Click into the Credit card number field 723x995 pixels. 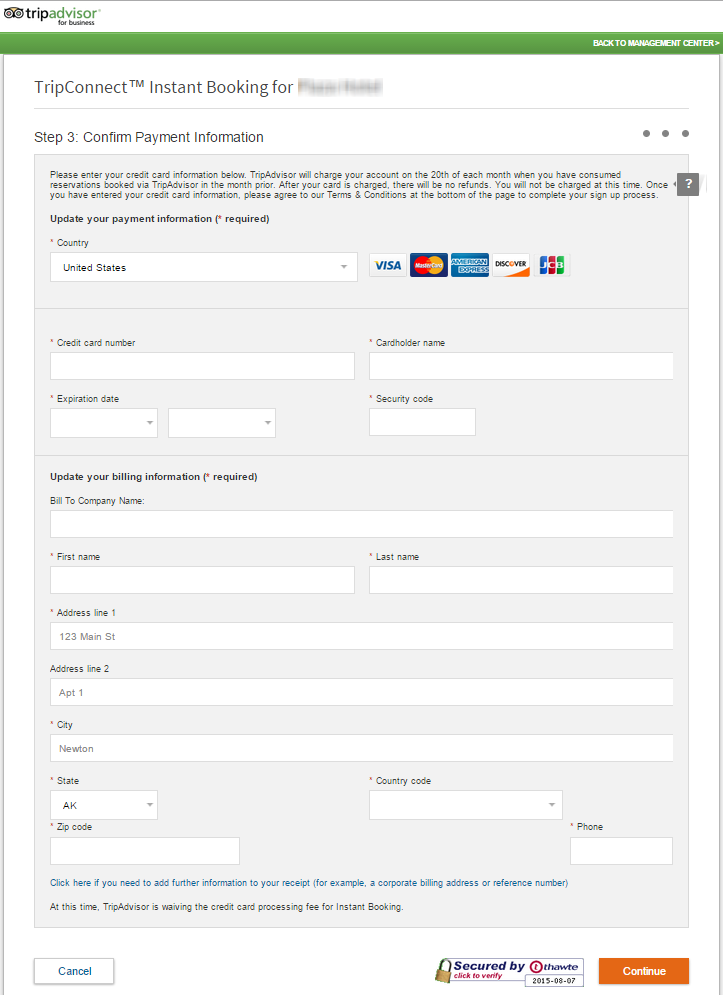point(202,367)
